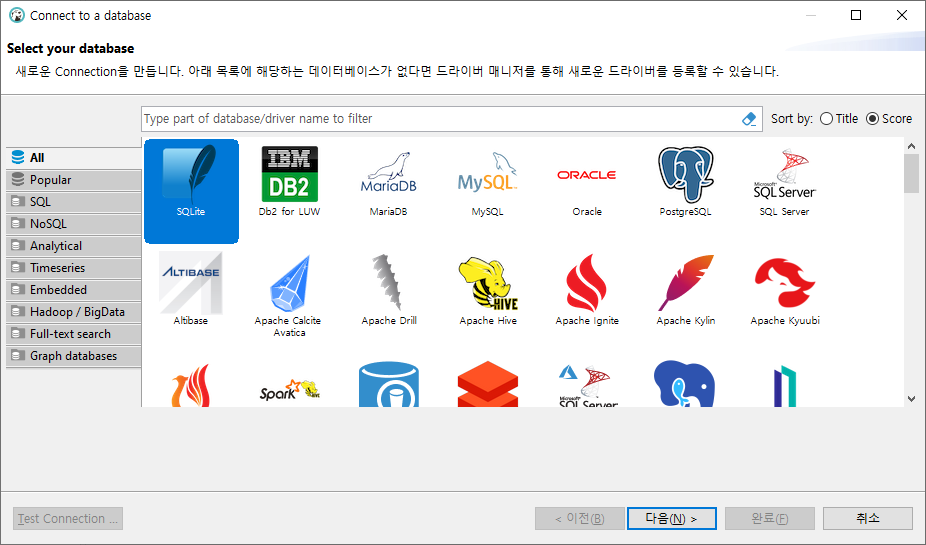
Task: Sort drivers by Score
Action: (x=889, y=119)
